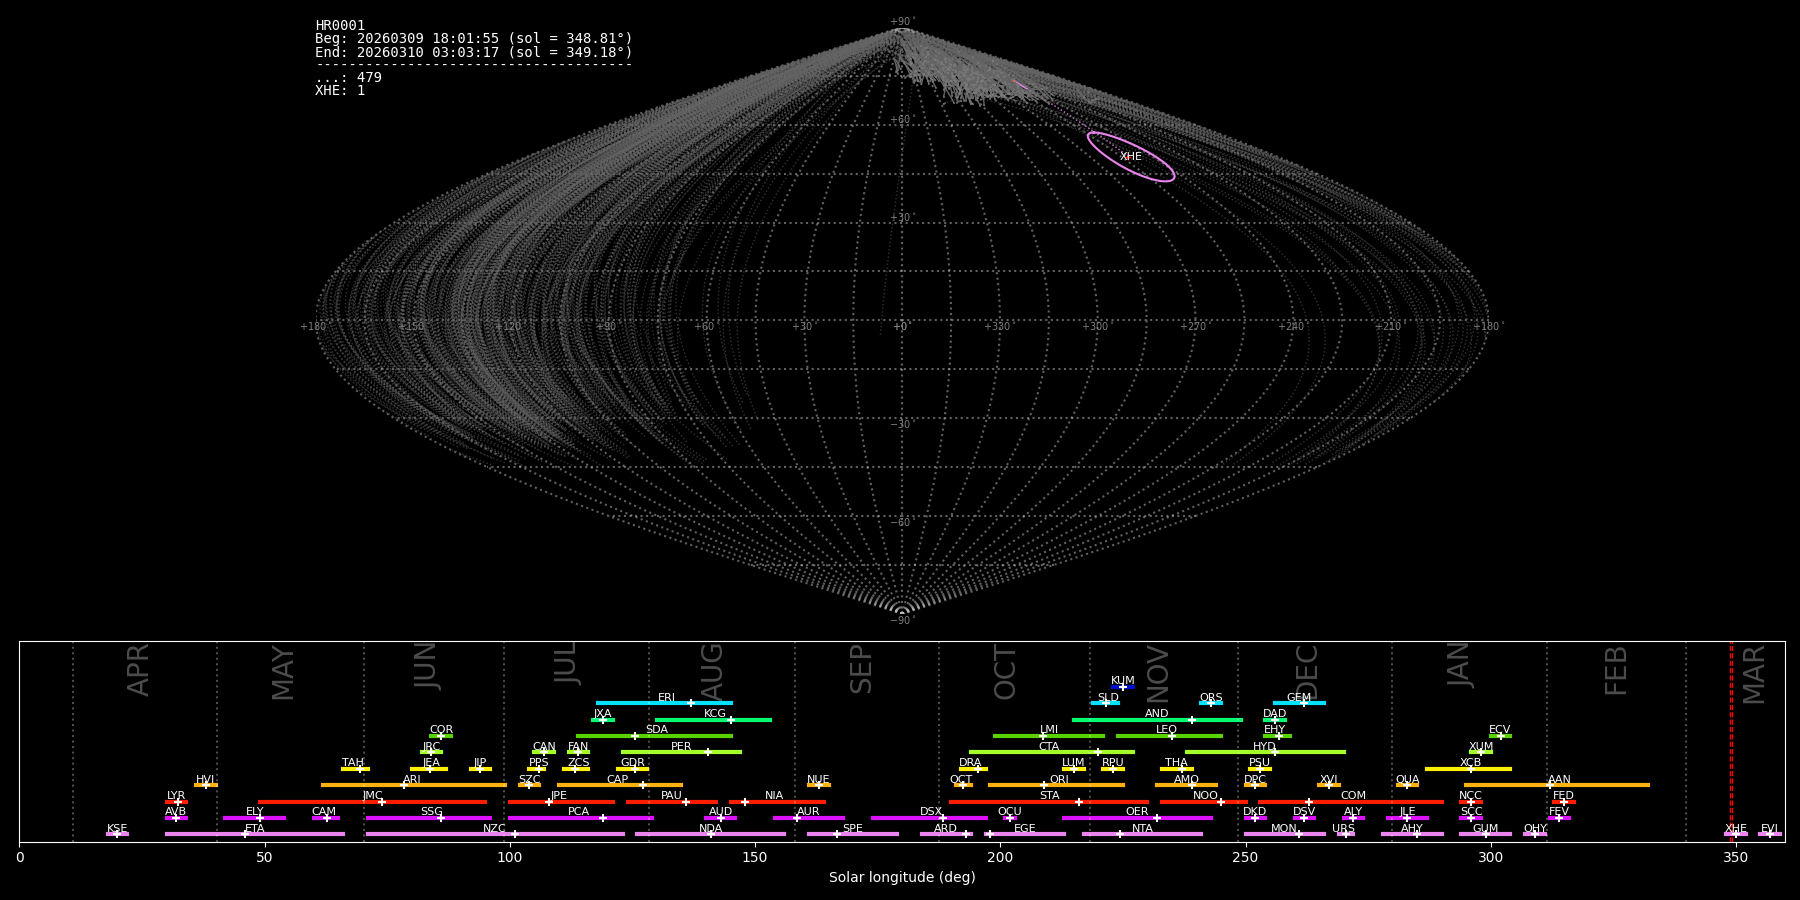
Task: Click the FED shower label
Action: 1563,796
